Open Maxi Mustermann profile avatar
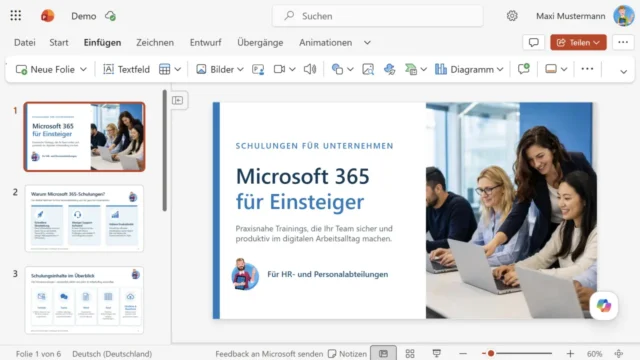640x360 pixels. 624,16
